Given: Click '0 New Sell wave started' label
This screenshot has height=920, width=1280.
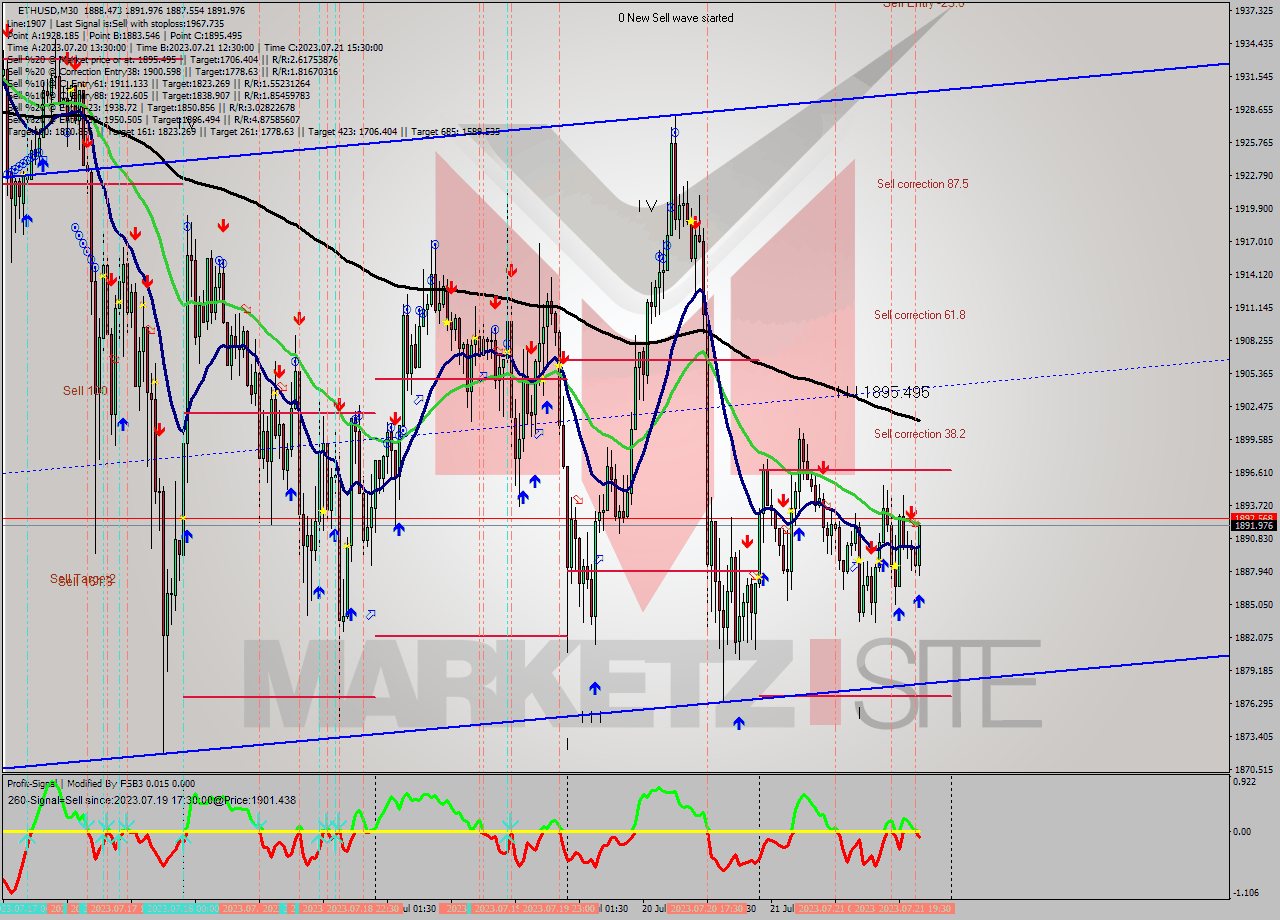Looking at the screenshot, I should (x=675, y=18).
